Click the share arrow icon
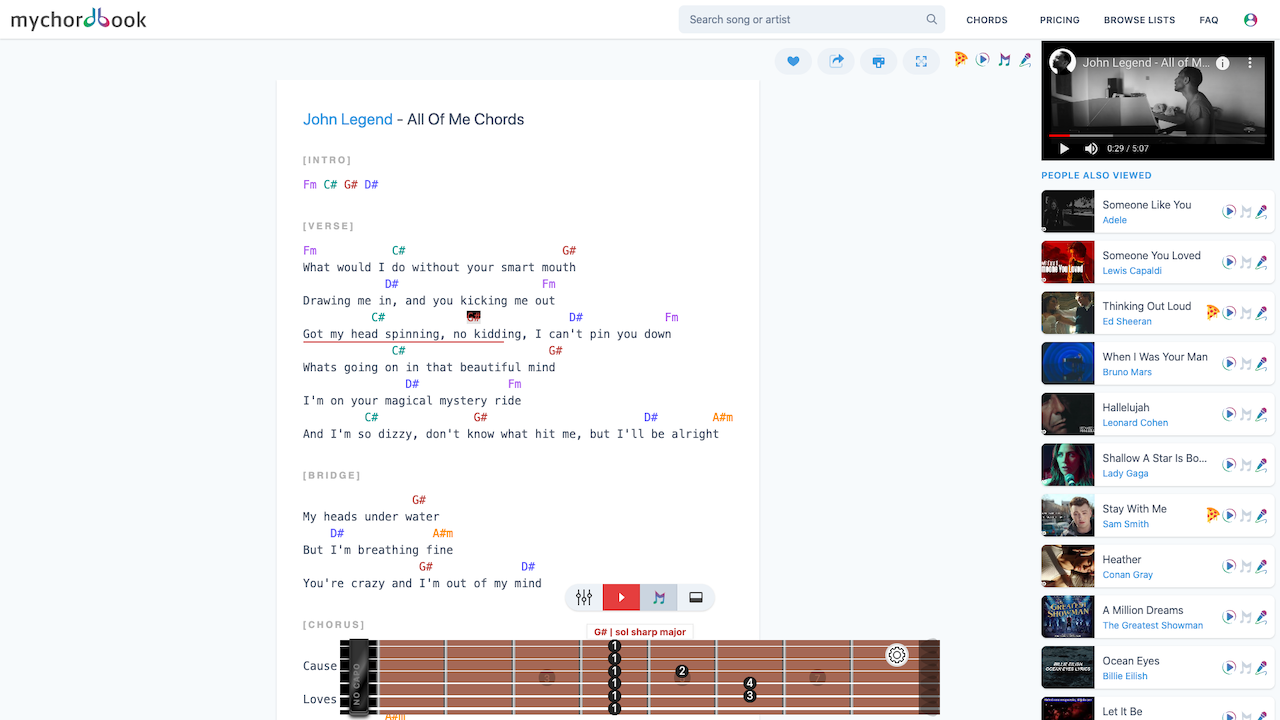Screen dimensions: 1280x720 click(836, 61)
